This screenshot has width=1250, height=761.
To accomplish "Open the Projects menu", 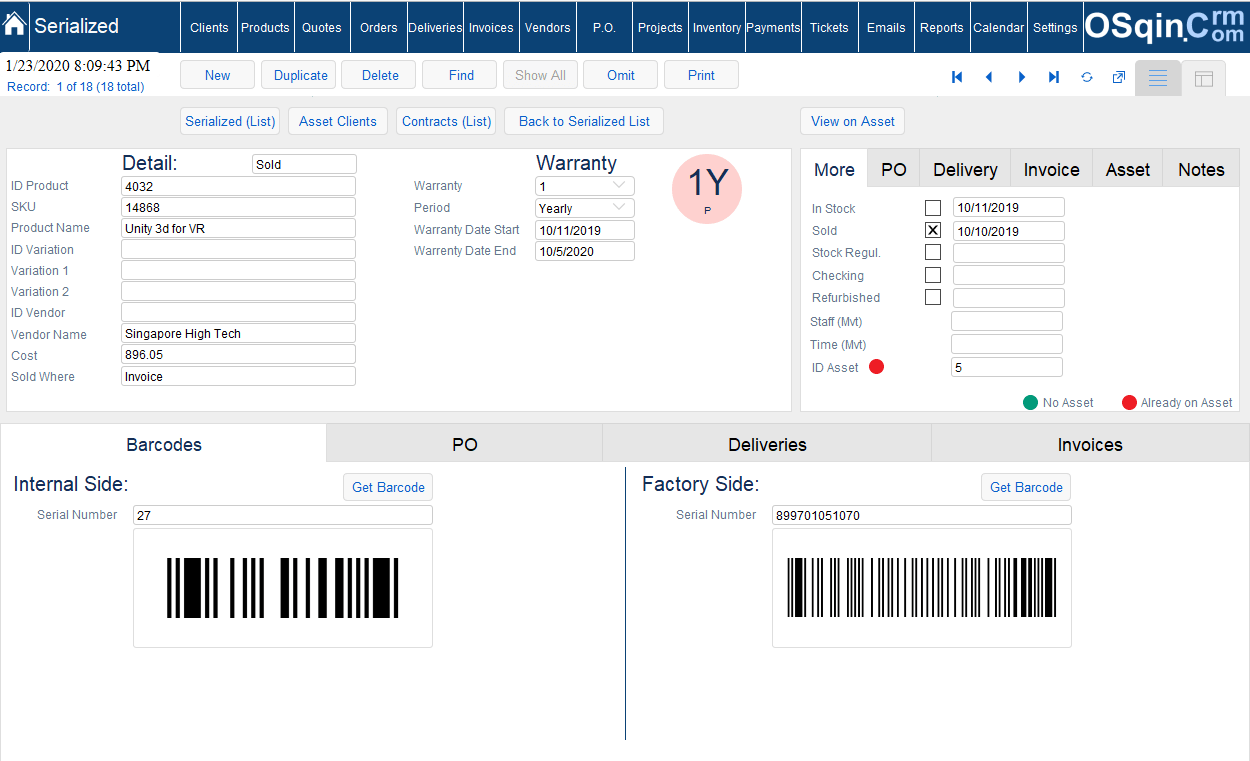I will click(x=660, y=27).
